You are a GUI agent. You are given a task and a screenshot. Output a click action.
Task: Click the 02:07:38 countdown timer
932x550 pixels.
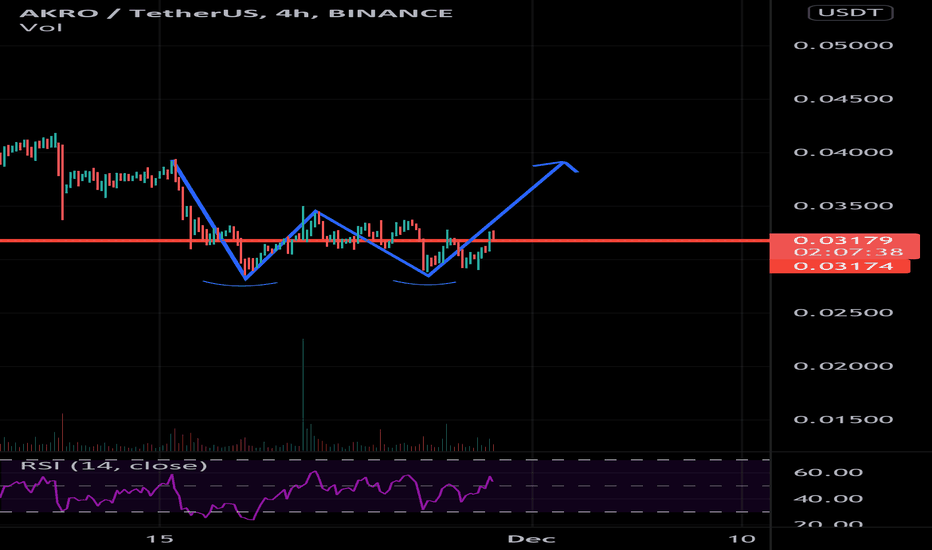(x=848, y=252)
